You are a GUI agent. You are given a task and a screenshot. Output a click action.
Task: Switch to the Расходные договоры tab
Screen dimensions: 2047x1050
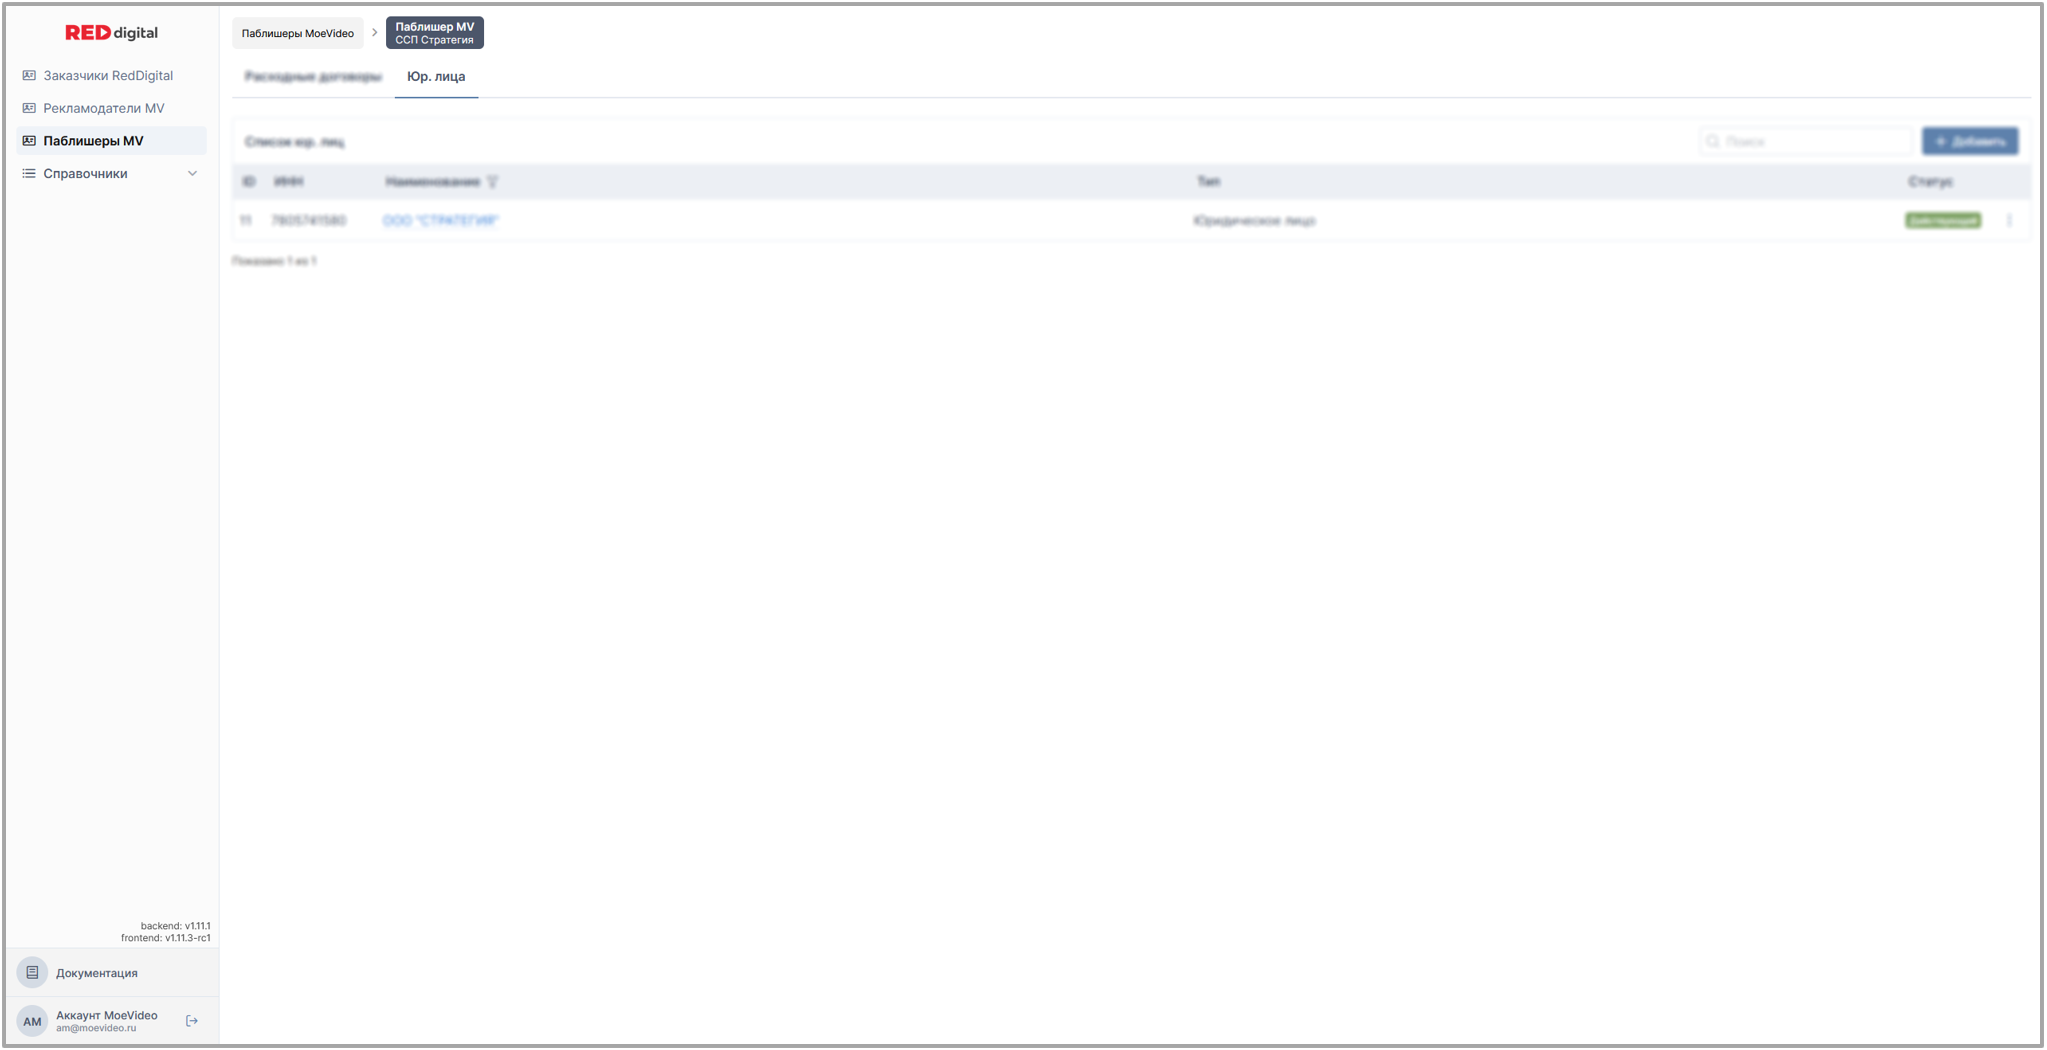[313, 77]
